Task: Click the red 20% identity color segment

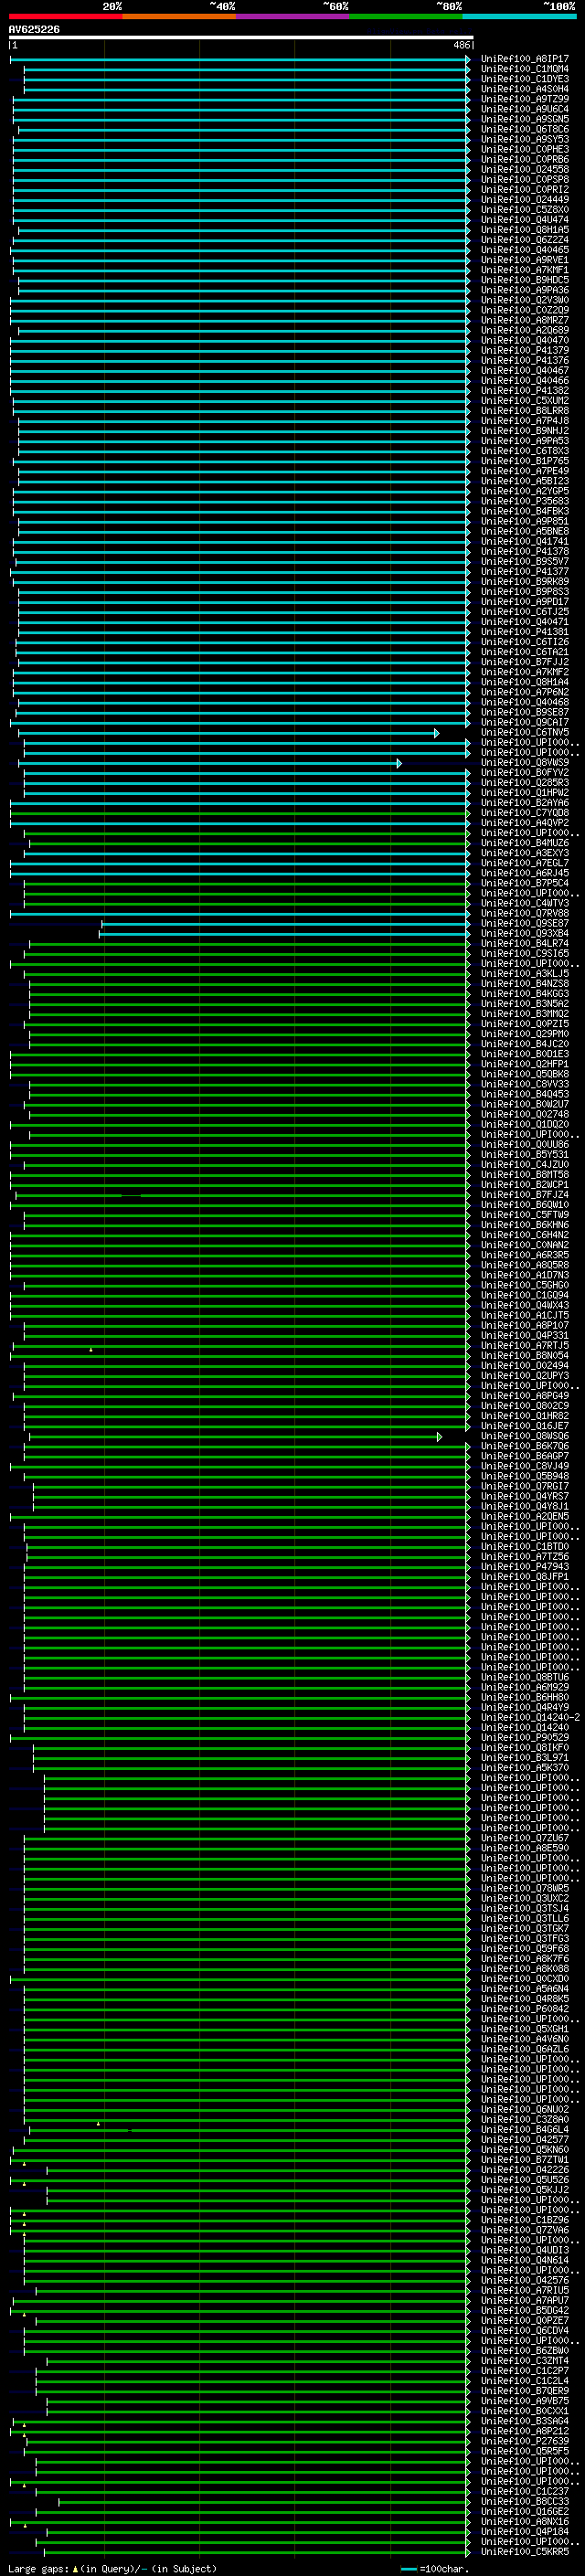Action: pyautogui.click(x=65, y=16)
